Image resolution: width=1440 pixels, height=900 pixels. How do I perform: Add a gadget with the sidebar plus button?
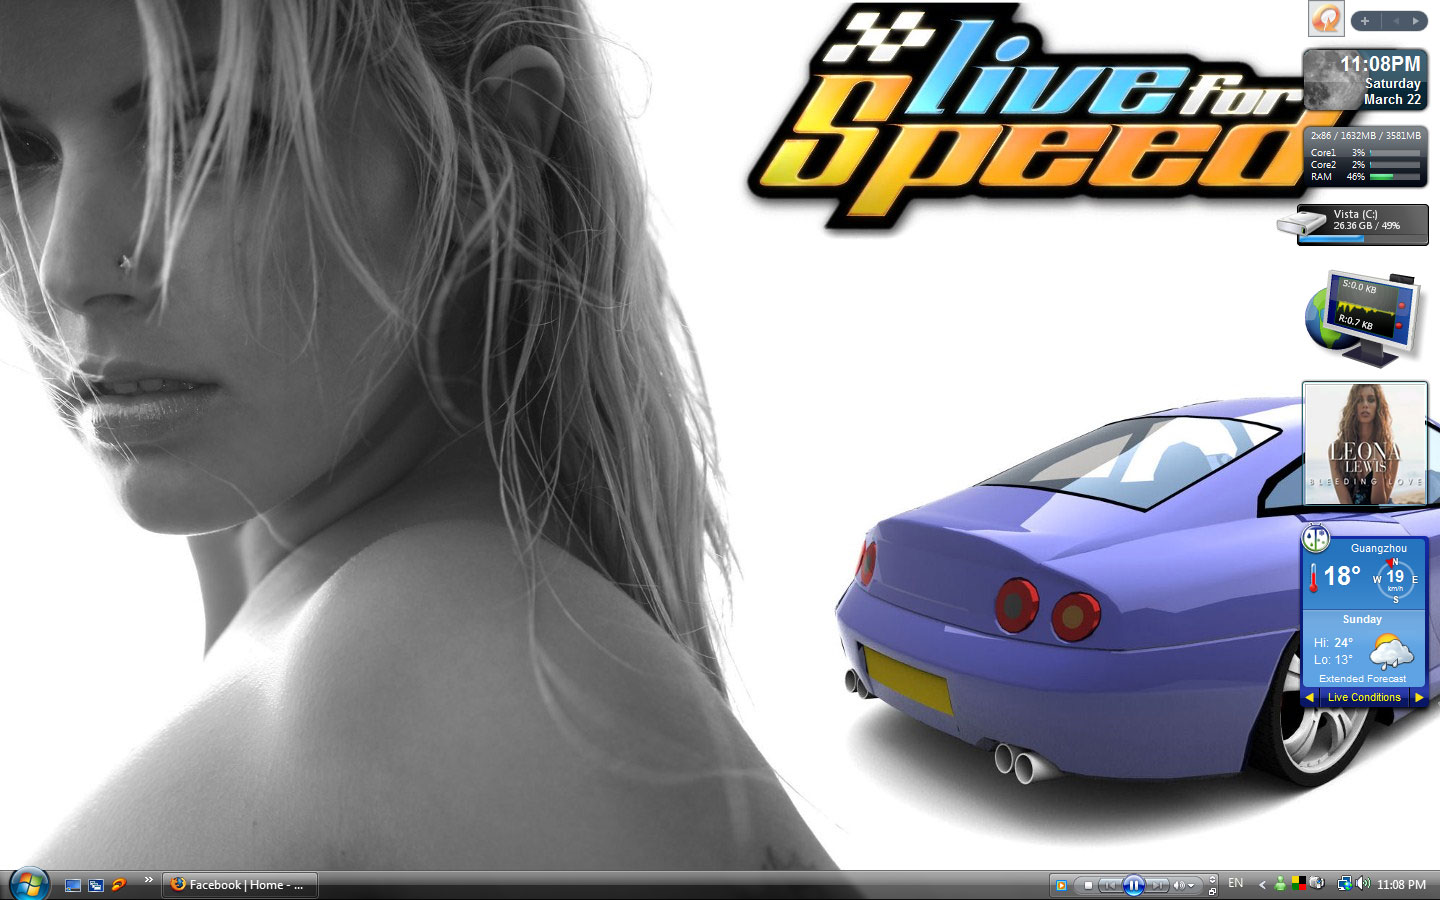[1365, 21]
